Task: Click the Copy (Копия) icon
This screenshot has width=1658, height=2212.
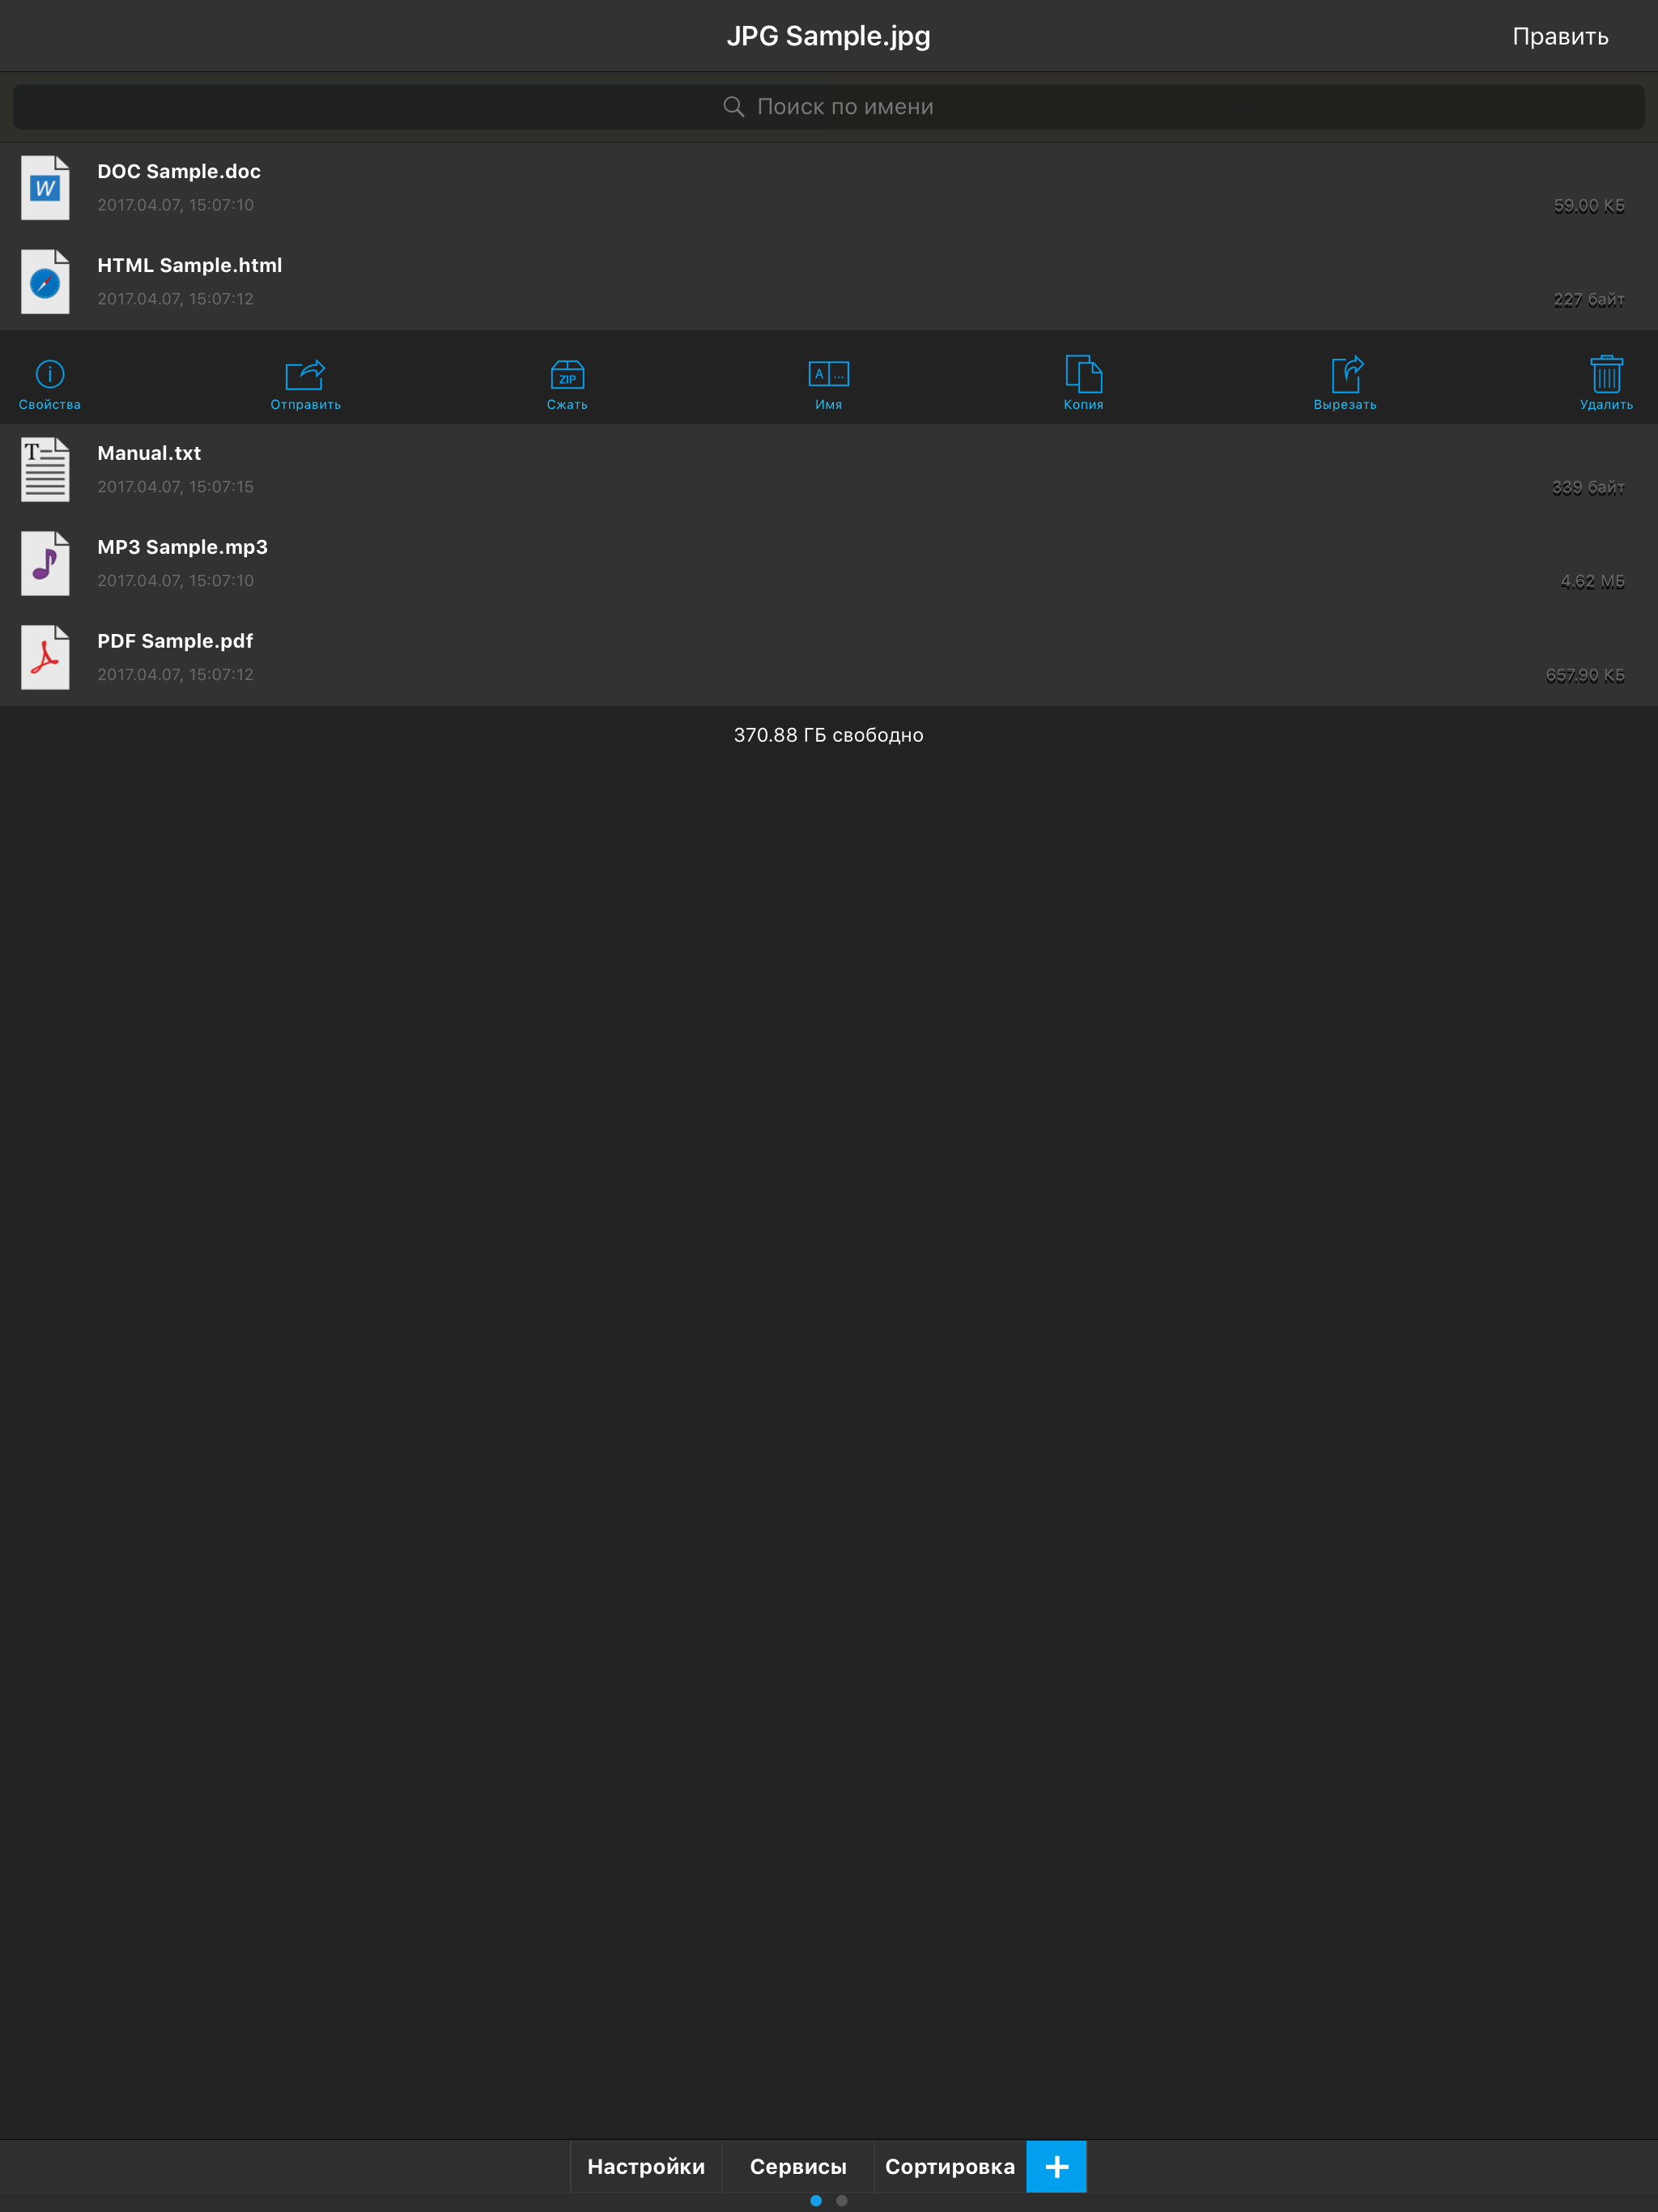Action: (1083, 383)
